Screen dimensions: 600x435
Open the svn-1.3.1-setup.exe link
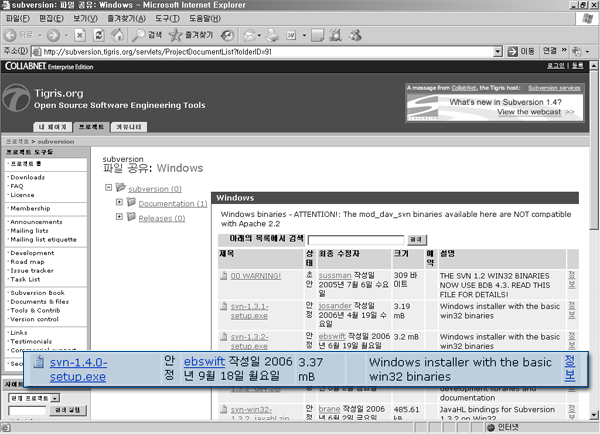point(249,311)
